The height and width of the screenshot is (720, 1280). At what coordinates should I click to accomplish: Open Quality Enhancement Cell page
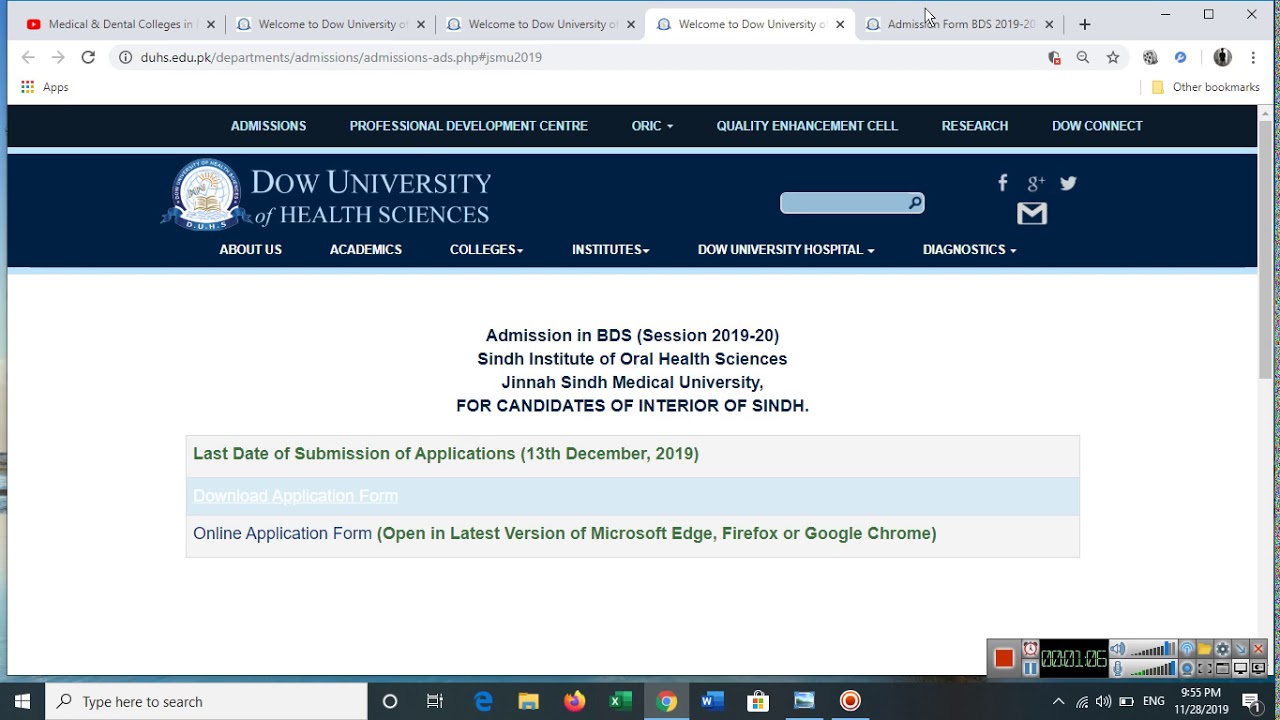[x=807, y=126]
